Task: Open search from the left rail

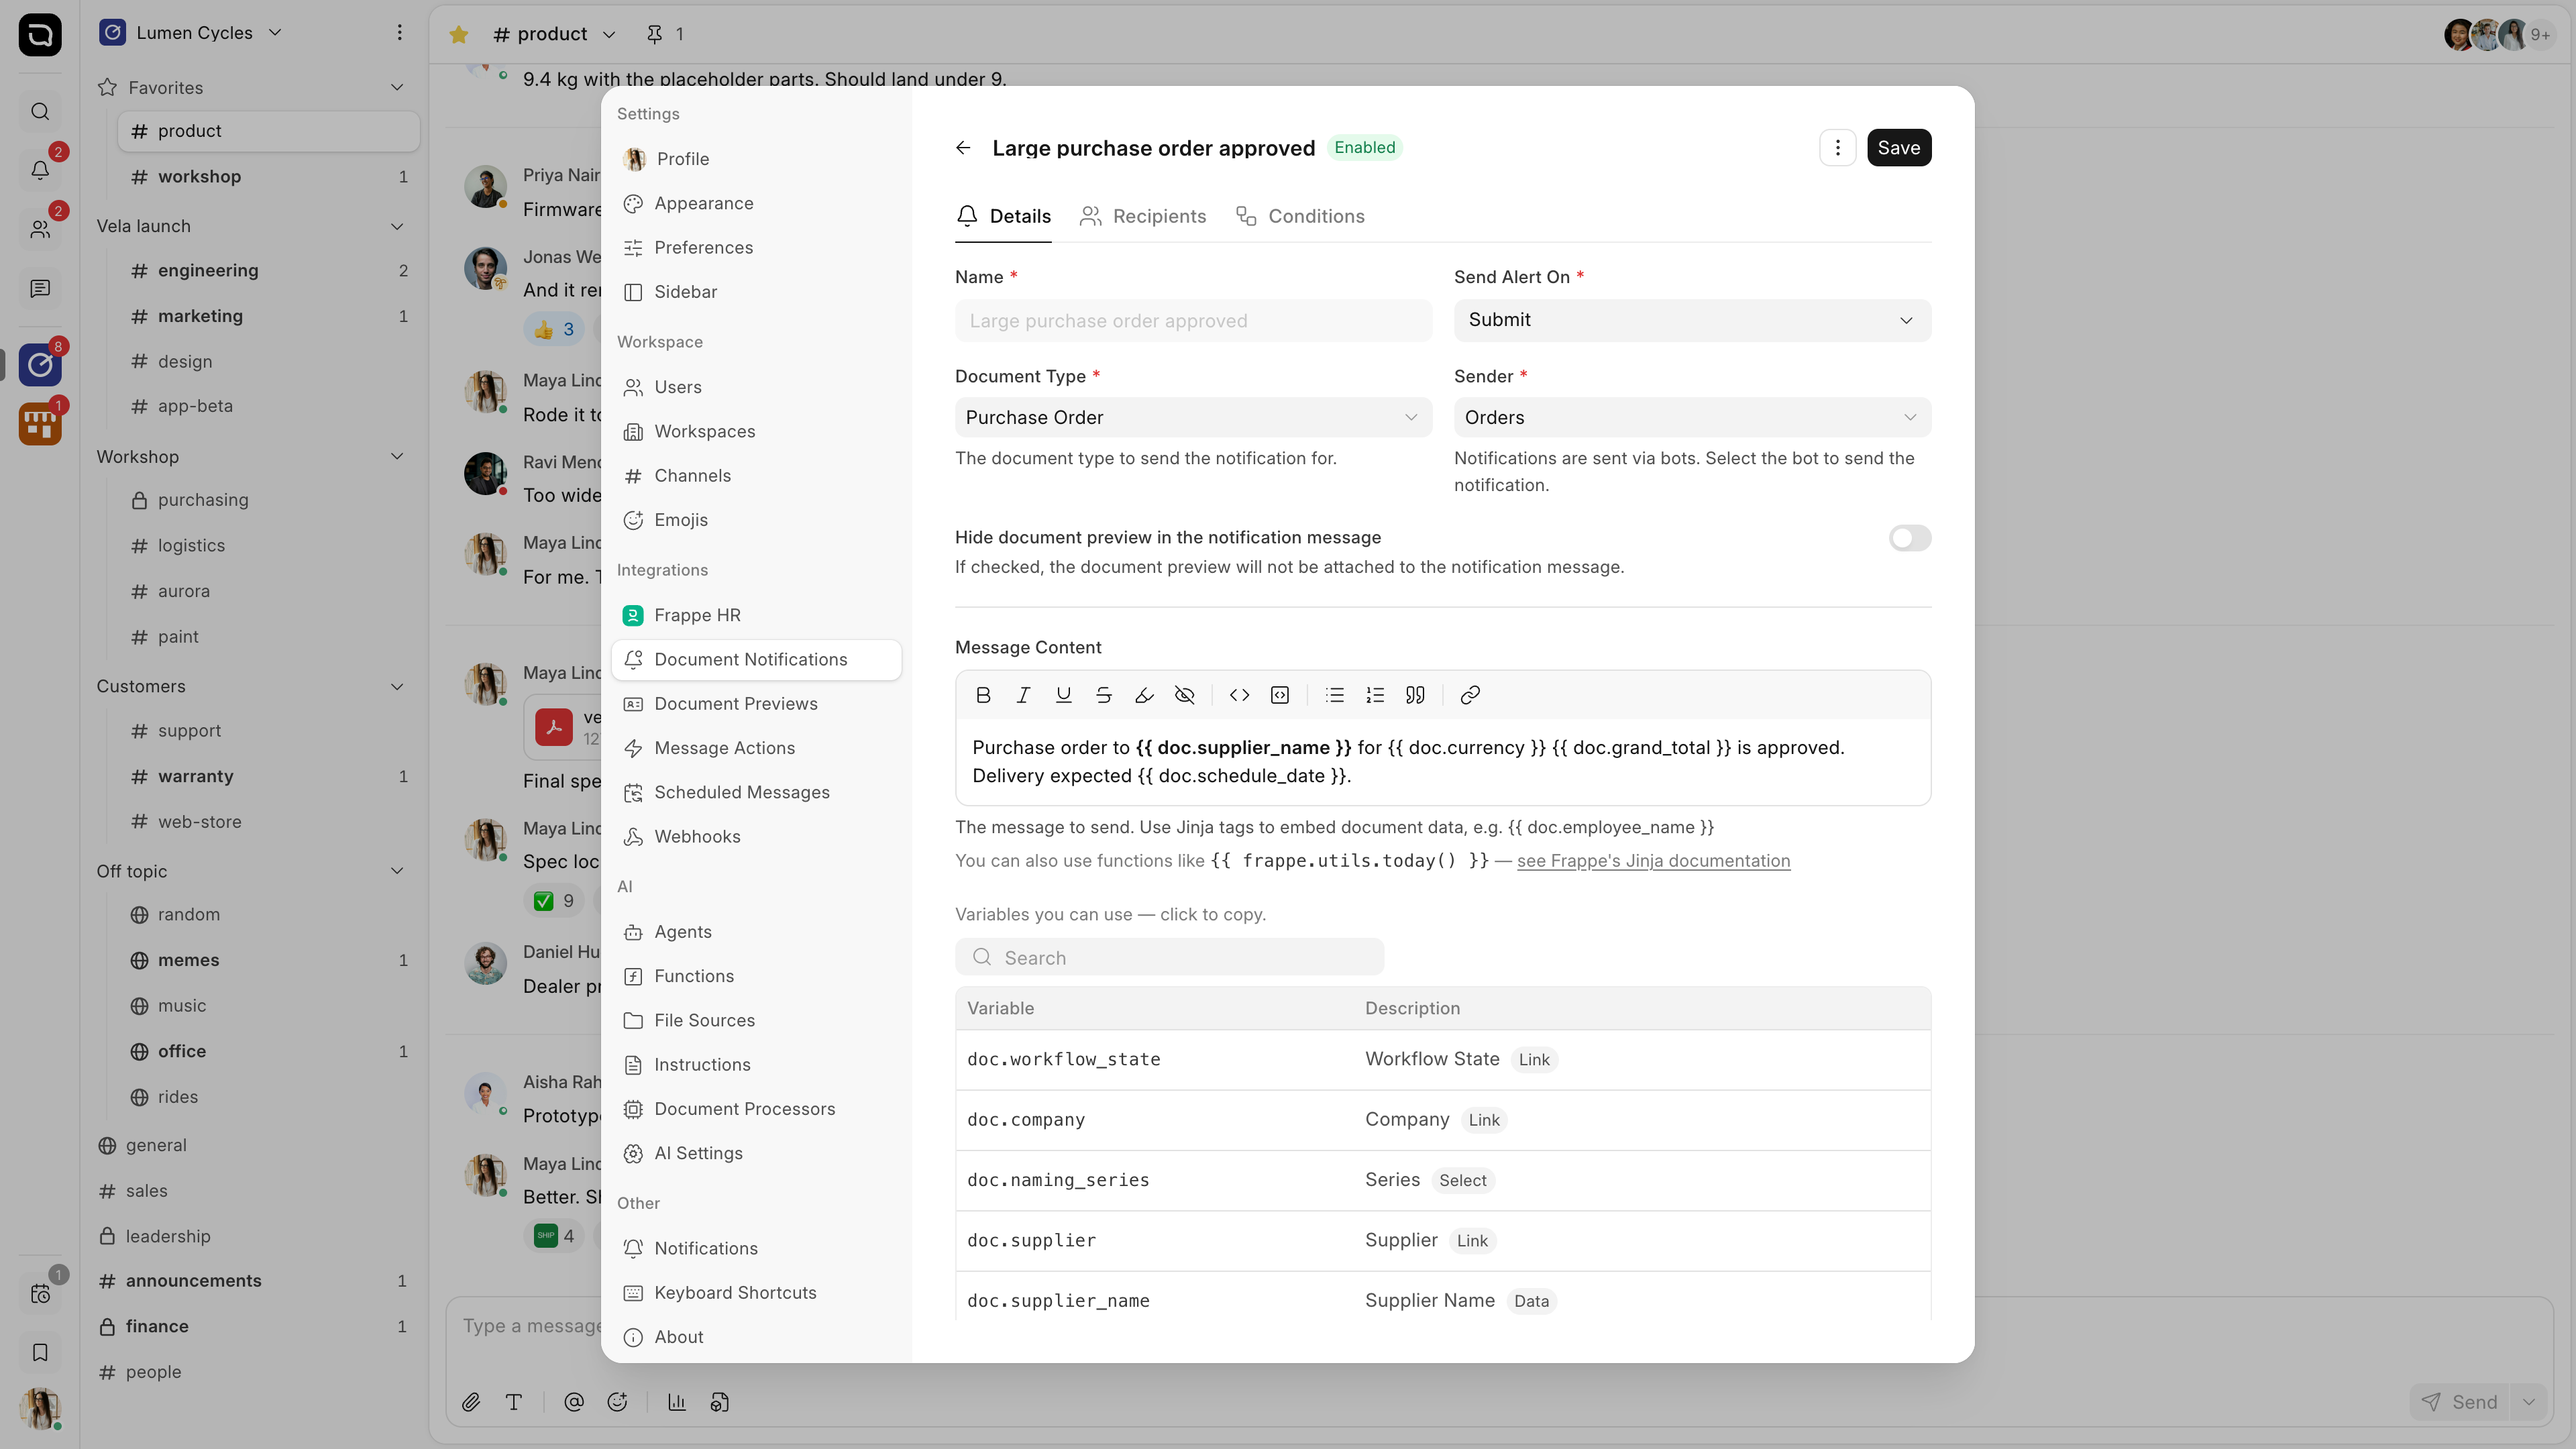Action: [40, 111]
